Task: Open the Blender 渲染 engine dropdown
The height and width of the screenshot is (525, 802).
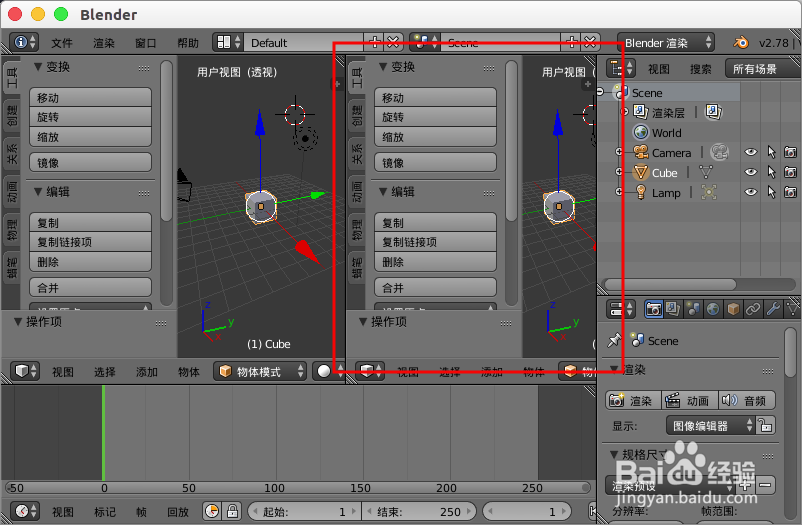Action: pos(665,42)
